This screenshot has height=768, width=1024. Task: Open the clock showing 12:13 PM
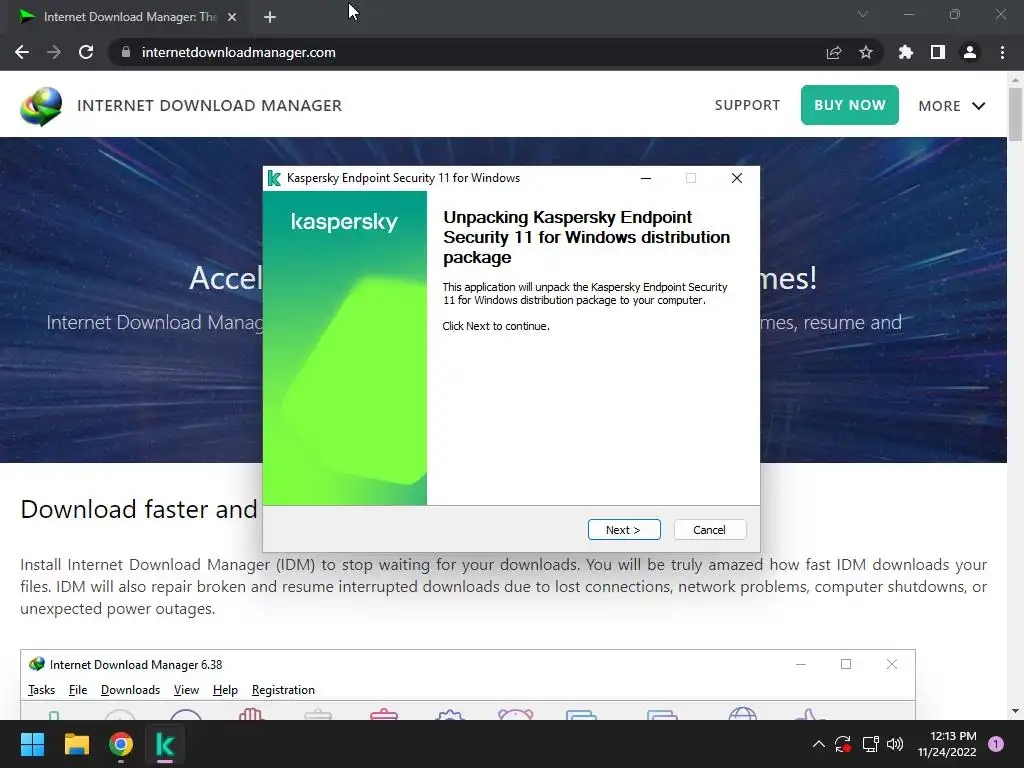[946, 744]
